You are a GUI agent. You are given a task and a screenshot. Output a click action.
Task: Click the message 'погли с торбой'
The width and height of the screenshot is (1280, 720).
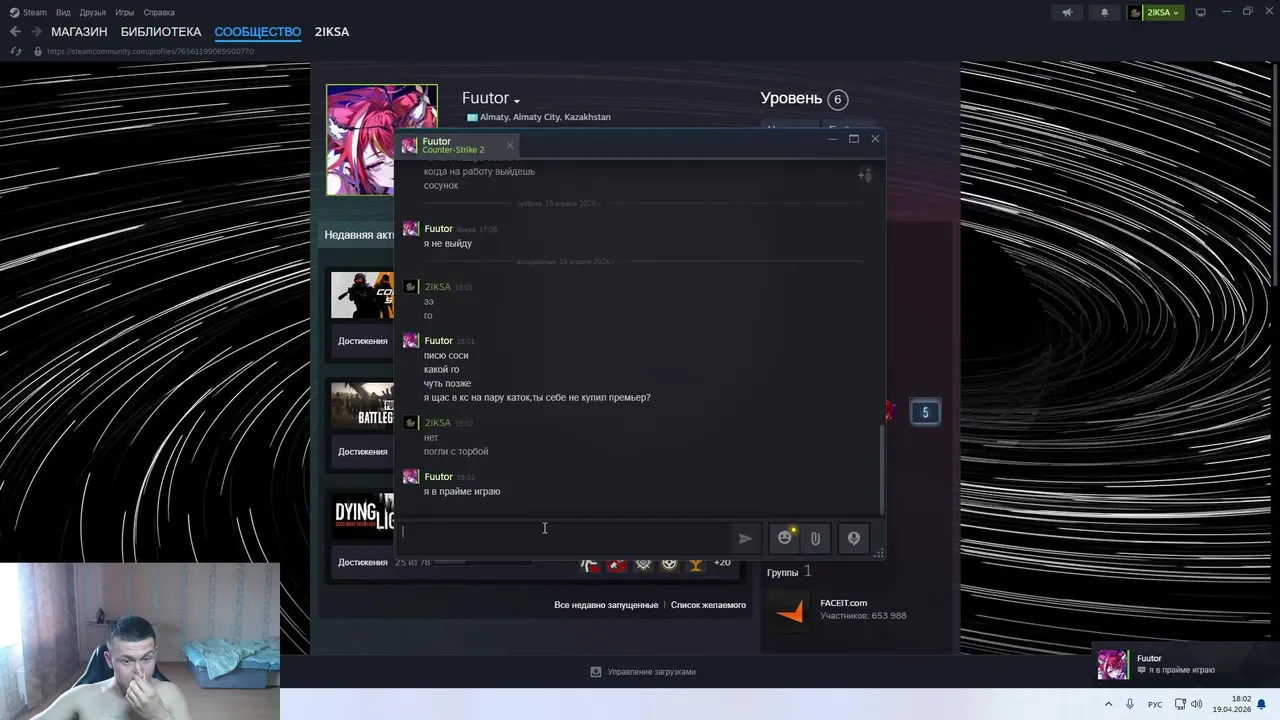[x=456, y=452]
